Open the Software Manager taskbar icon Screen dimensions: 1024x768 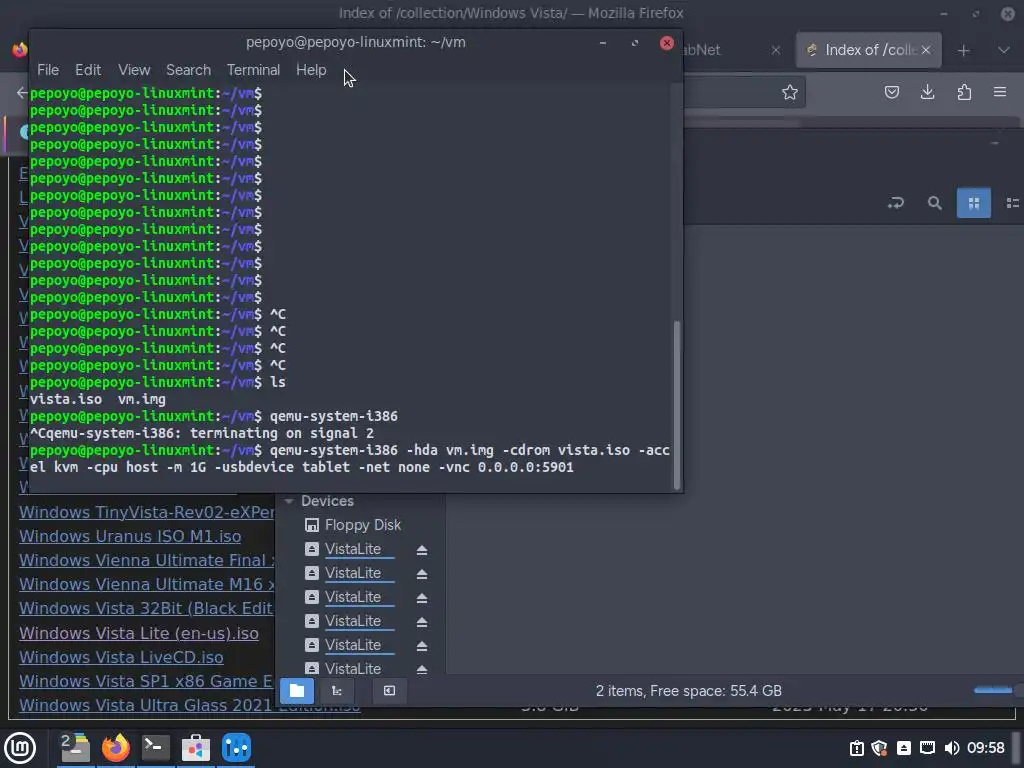(x=196, y=748)
